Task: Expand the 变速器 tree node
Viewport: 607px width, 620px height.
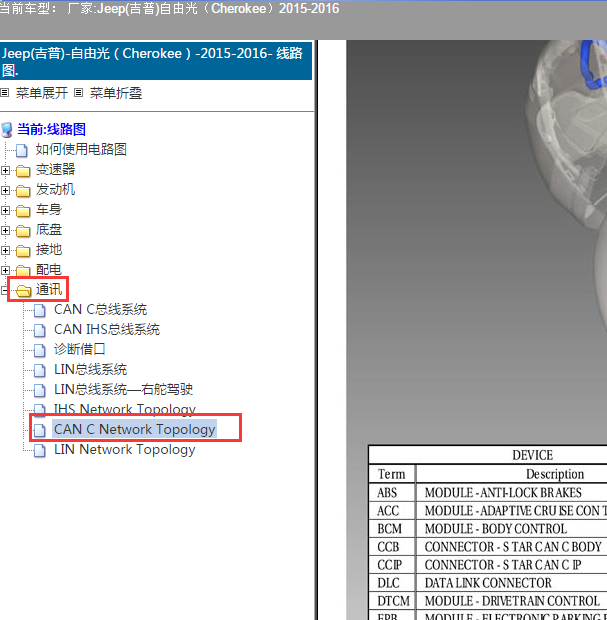Action: (x=5, y=170)
